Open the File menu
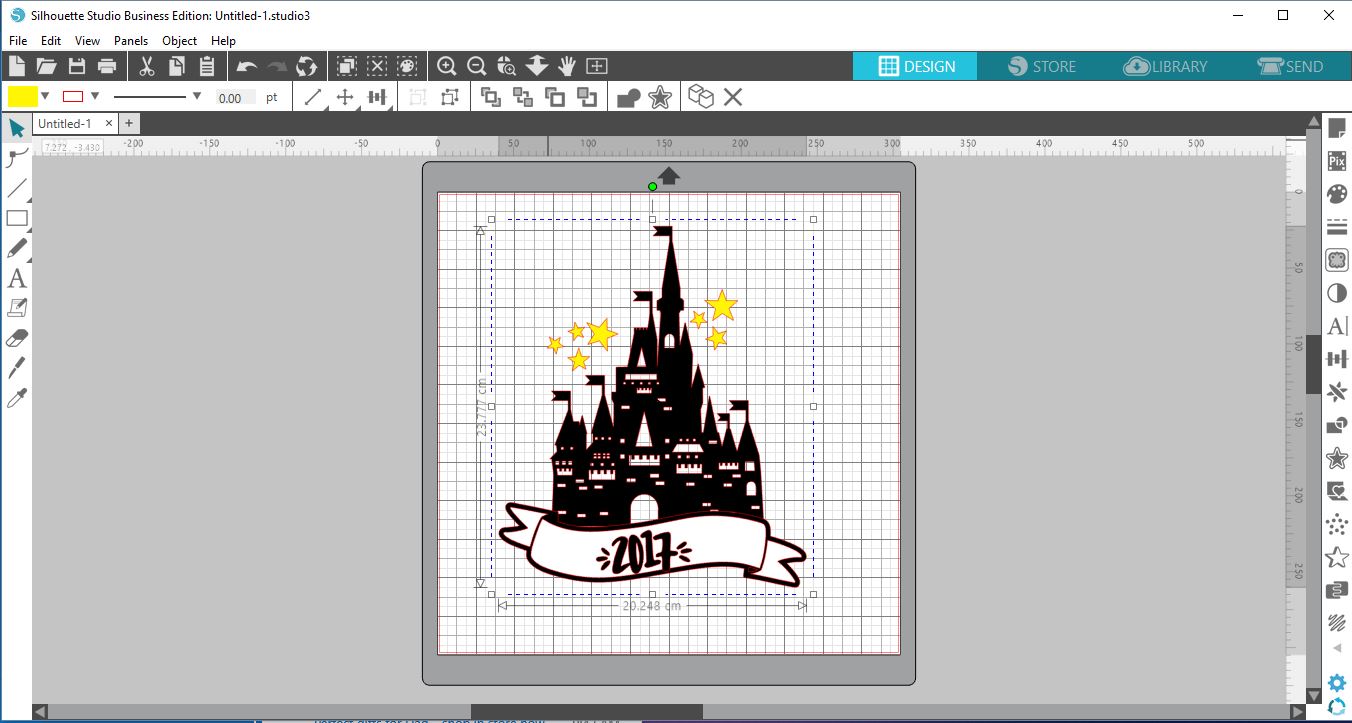This screenshot has width=1352, height=723. tap(18, 41)
